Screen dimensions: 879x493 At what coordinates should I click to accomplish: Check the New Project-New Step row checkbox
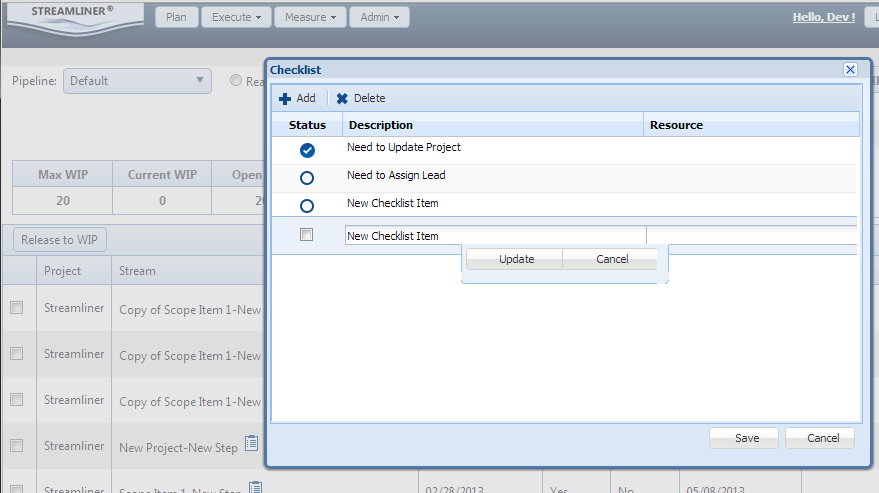click(x=17, y=445)
